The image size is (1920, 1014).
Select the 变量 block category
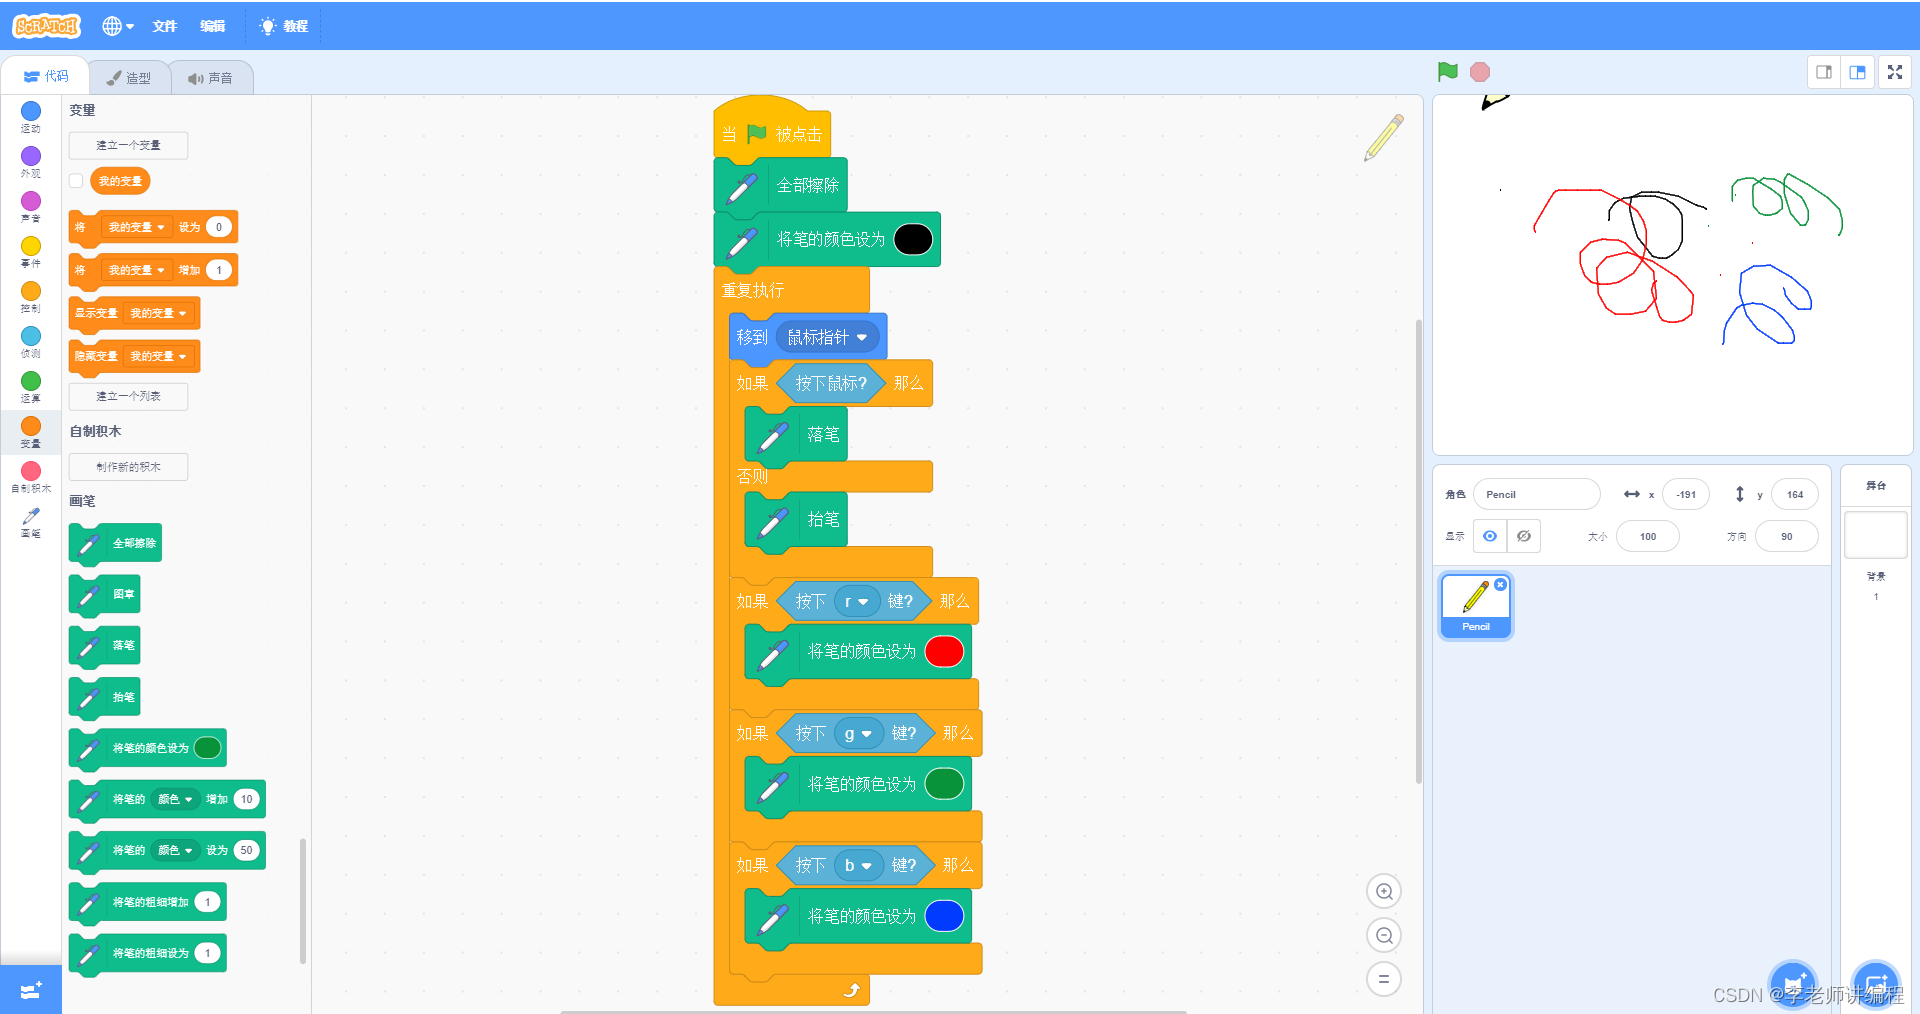(31, 432)
